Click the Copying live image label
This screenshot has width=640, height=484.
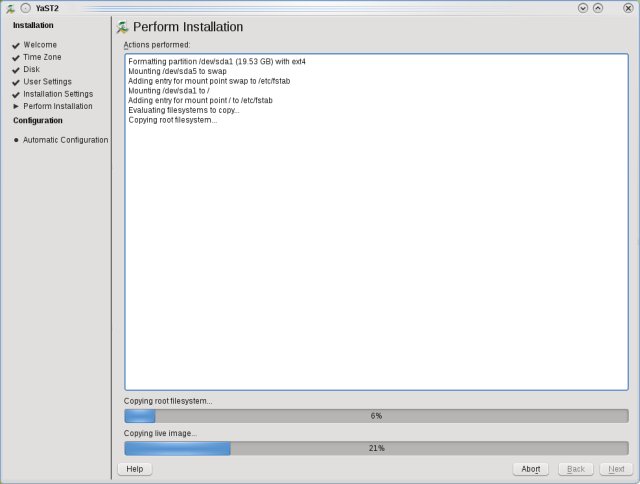tap(160, 433)
